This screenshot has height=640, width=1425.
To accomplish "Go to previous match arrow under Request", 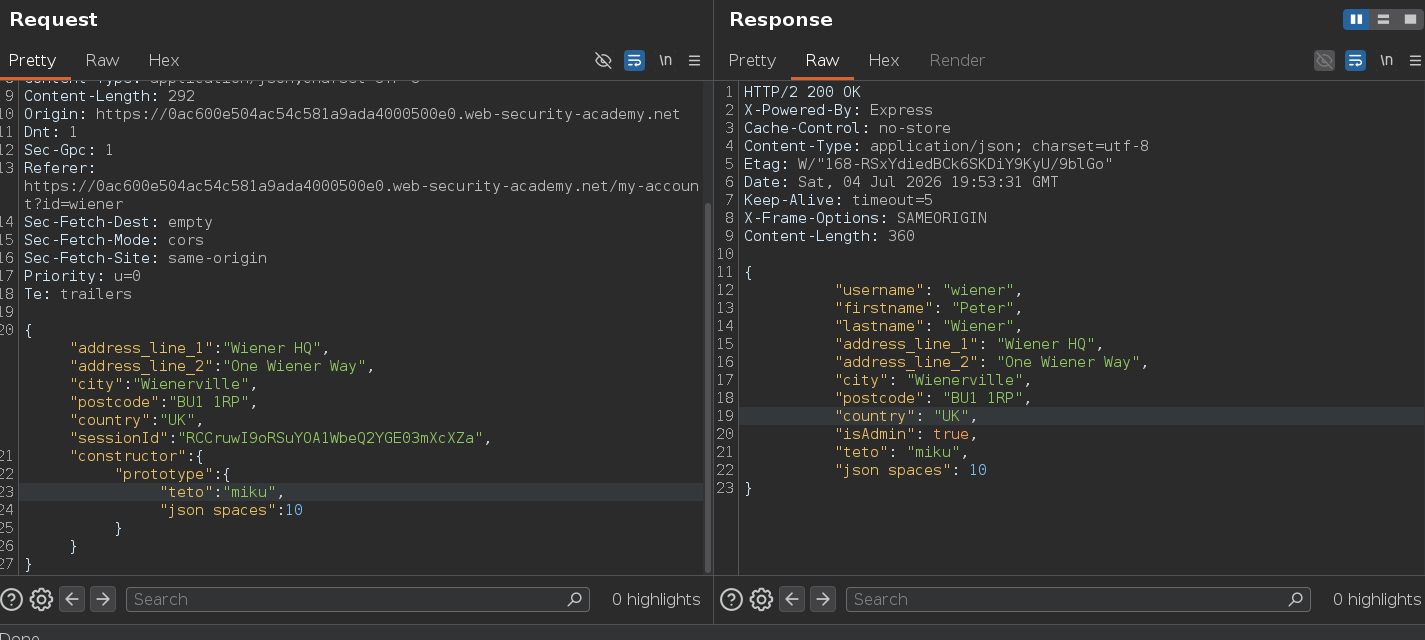I will 72,599.
